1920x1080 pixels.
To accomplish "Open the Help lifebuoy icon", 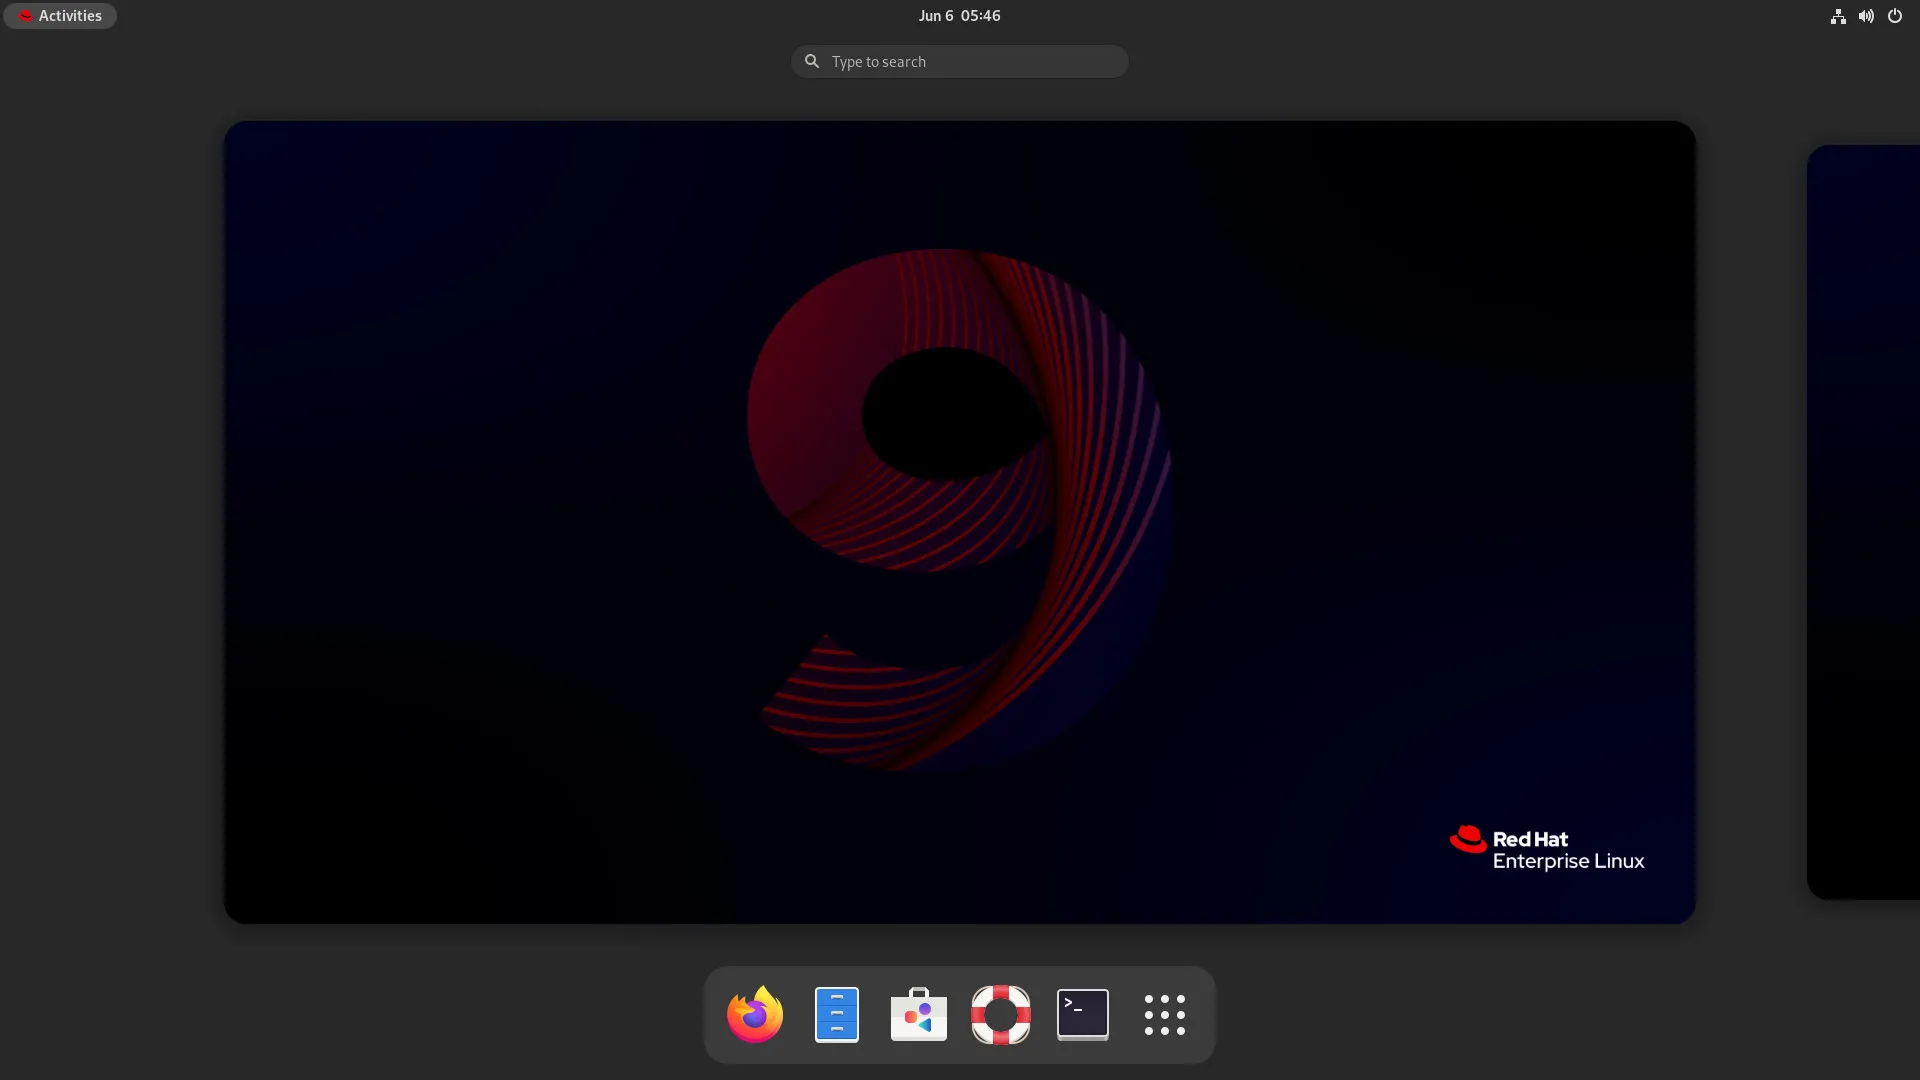I will 1000,1014.
